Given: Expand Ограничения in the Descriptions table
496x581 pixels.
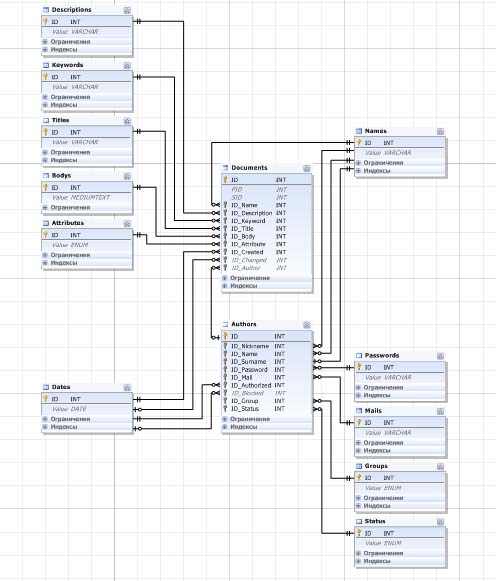Looking at the screenshot, I should pos(45,42).
